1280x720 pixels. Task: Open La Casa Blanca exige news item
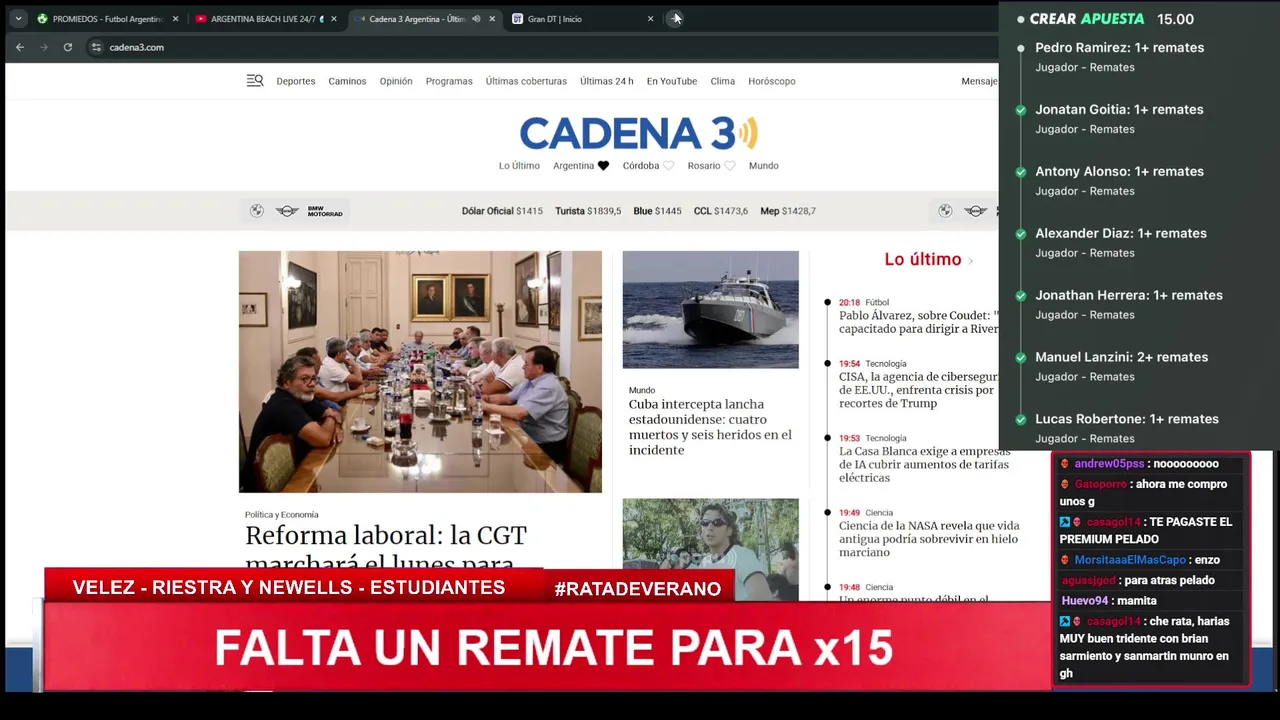924,464
